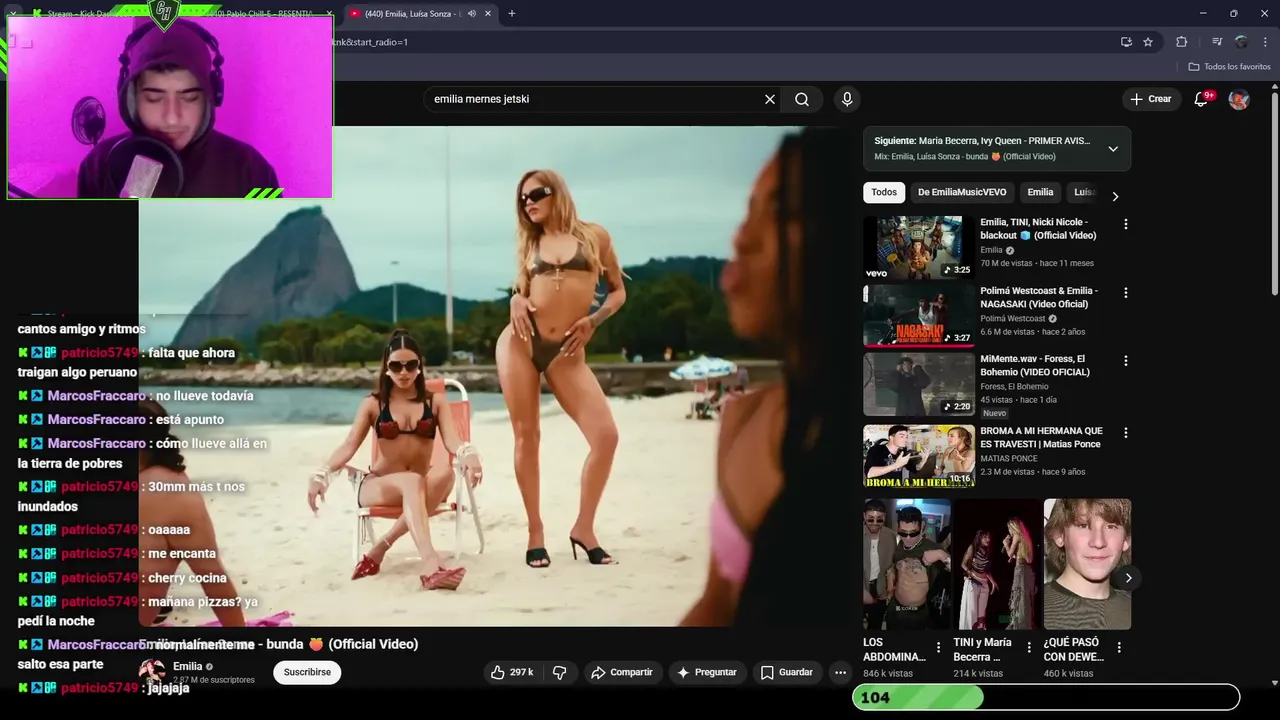This screenshot has height=720, width=1280.
Task: Open the LOS ABDOMINA short thumbnail
Action: (x=907, y=564)
